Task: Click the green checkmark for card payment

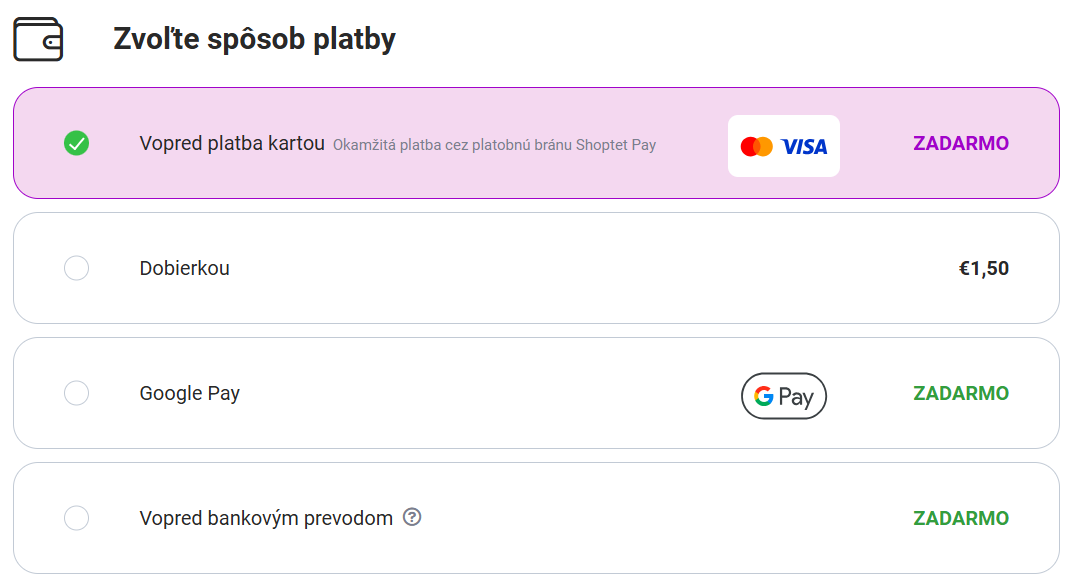Action: click(x=76, y=143)
